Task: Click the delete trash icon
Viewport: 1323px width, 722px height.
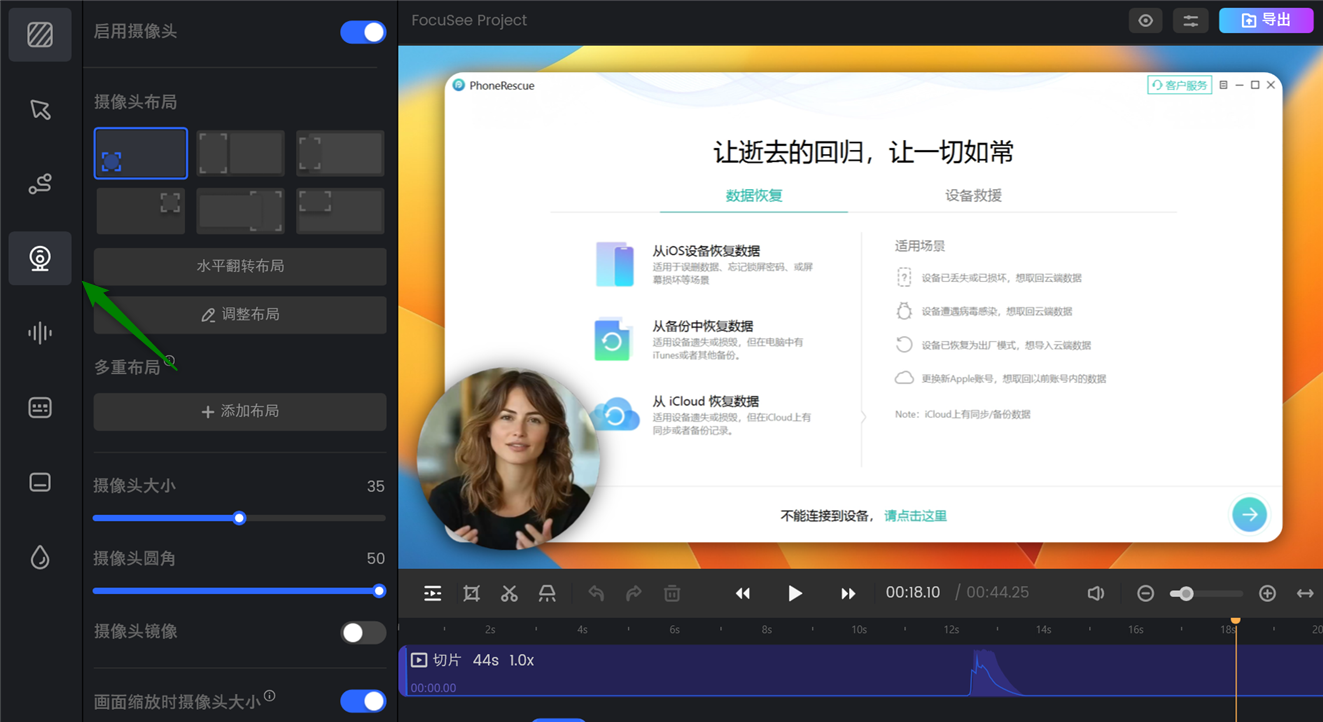Action: 672,593
